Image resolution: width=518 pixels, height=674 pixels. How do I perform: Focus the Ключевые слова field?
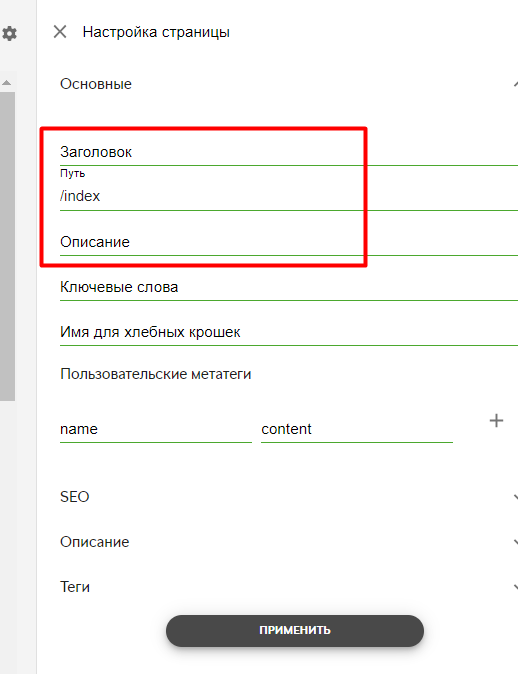click(x=289, y=288)
